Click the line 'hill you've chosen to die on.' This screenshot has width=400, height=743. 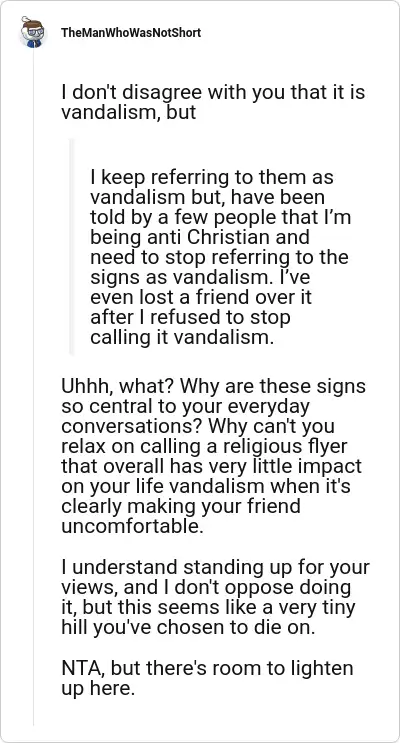(188, 626)
